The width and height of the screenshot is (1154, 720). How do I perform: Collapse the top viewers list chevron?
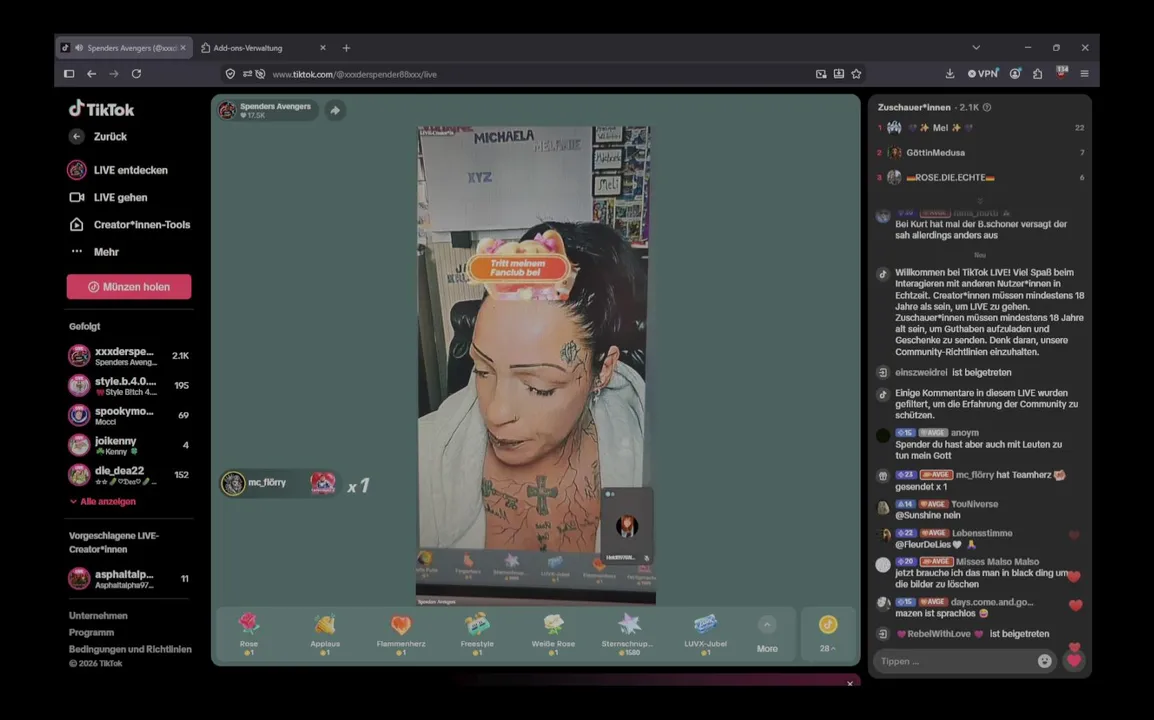click(x=980, y=200)
